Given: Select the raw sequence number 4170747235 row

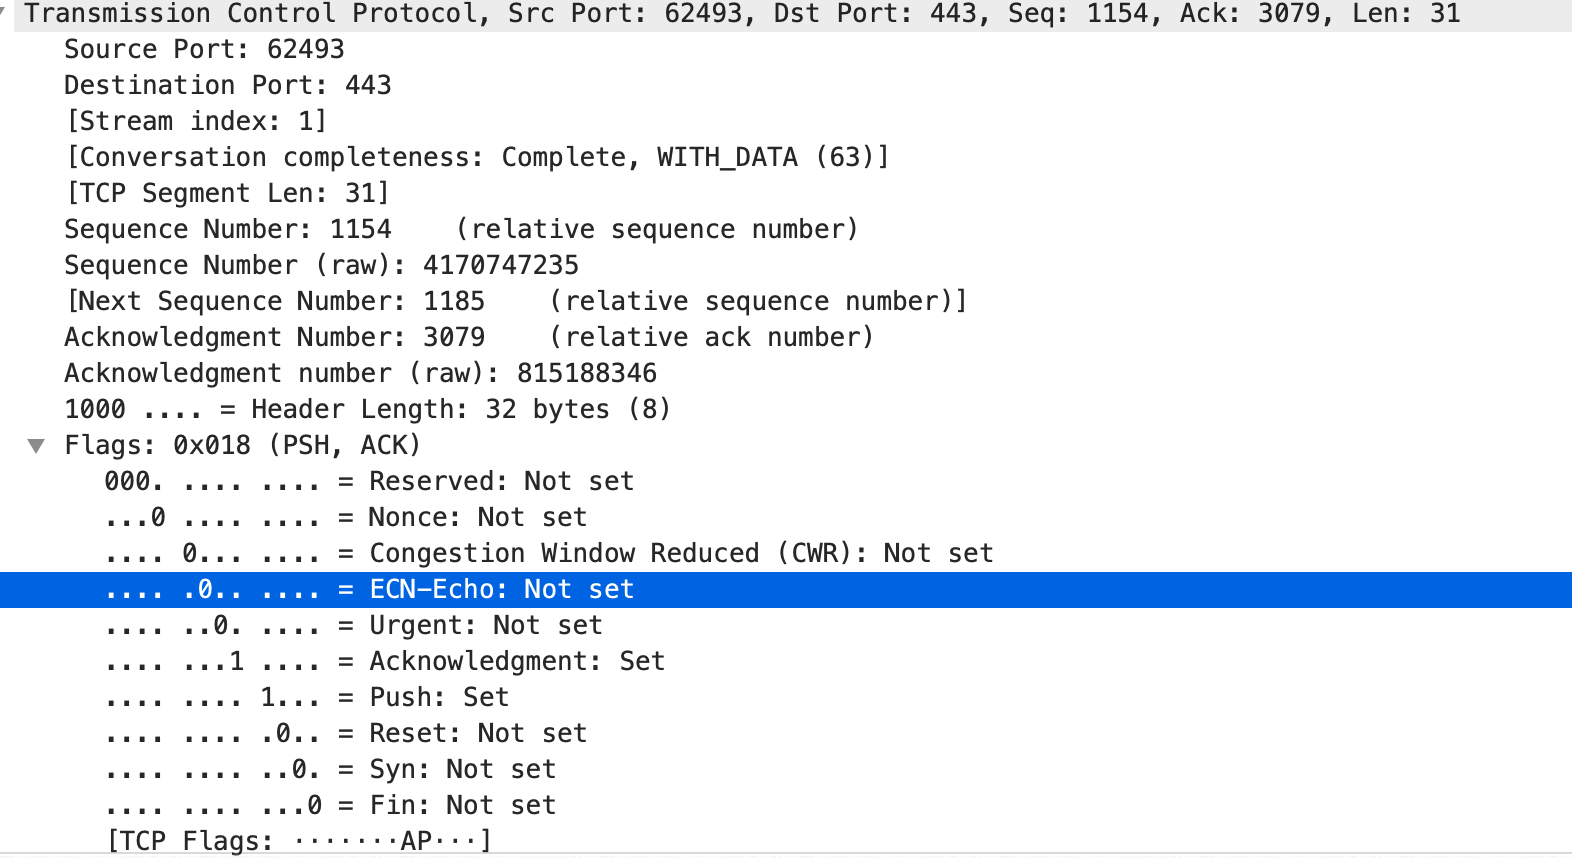Looking at the screenshot, I should (x=321, y=265).
